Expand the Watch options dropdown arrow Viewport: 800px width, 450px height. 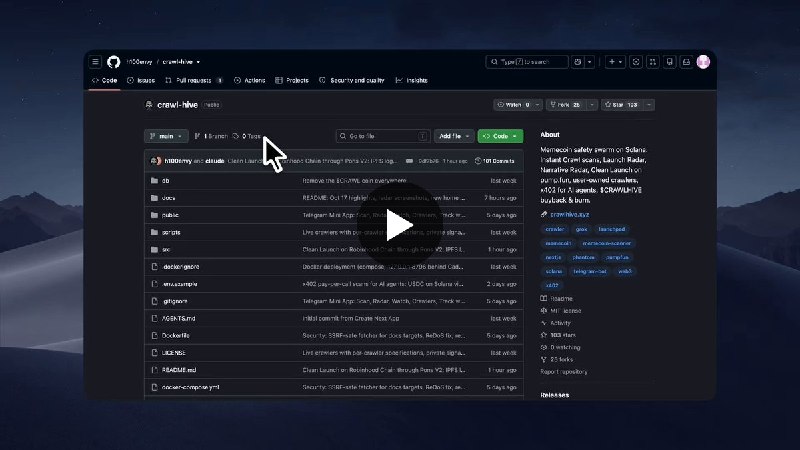(537, 105)
